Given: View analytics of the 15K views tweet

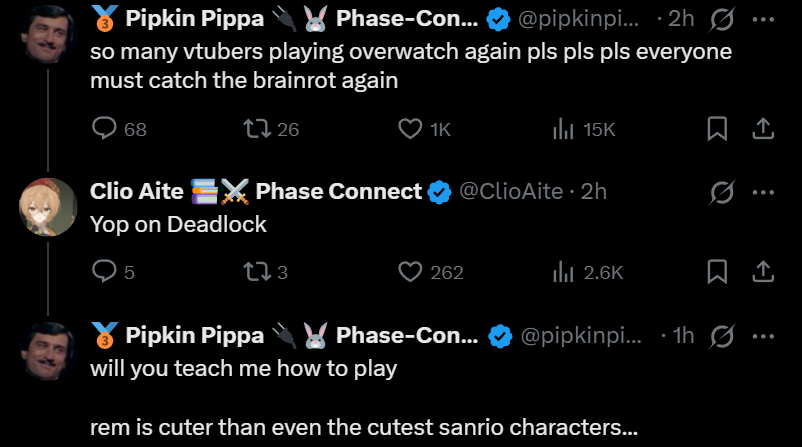Looking at the screenshot, I should 563,129.
